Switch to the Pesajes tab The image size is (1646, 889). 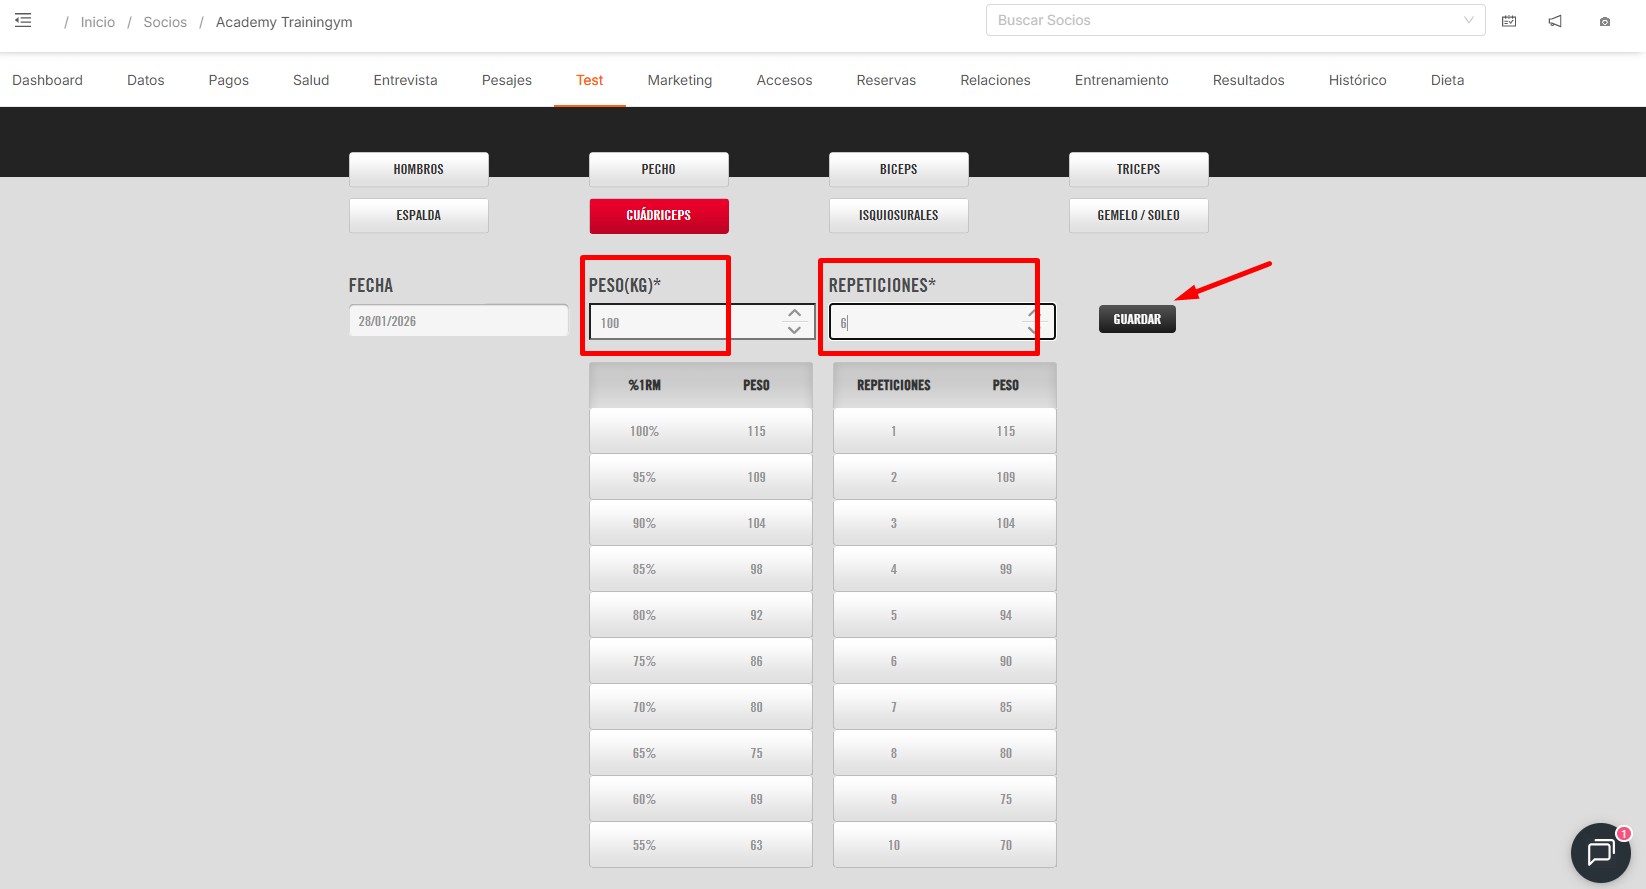click(x=506, y=80)
